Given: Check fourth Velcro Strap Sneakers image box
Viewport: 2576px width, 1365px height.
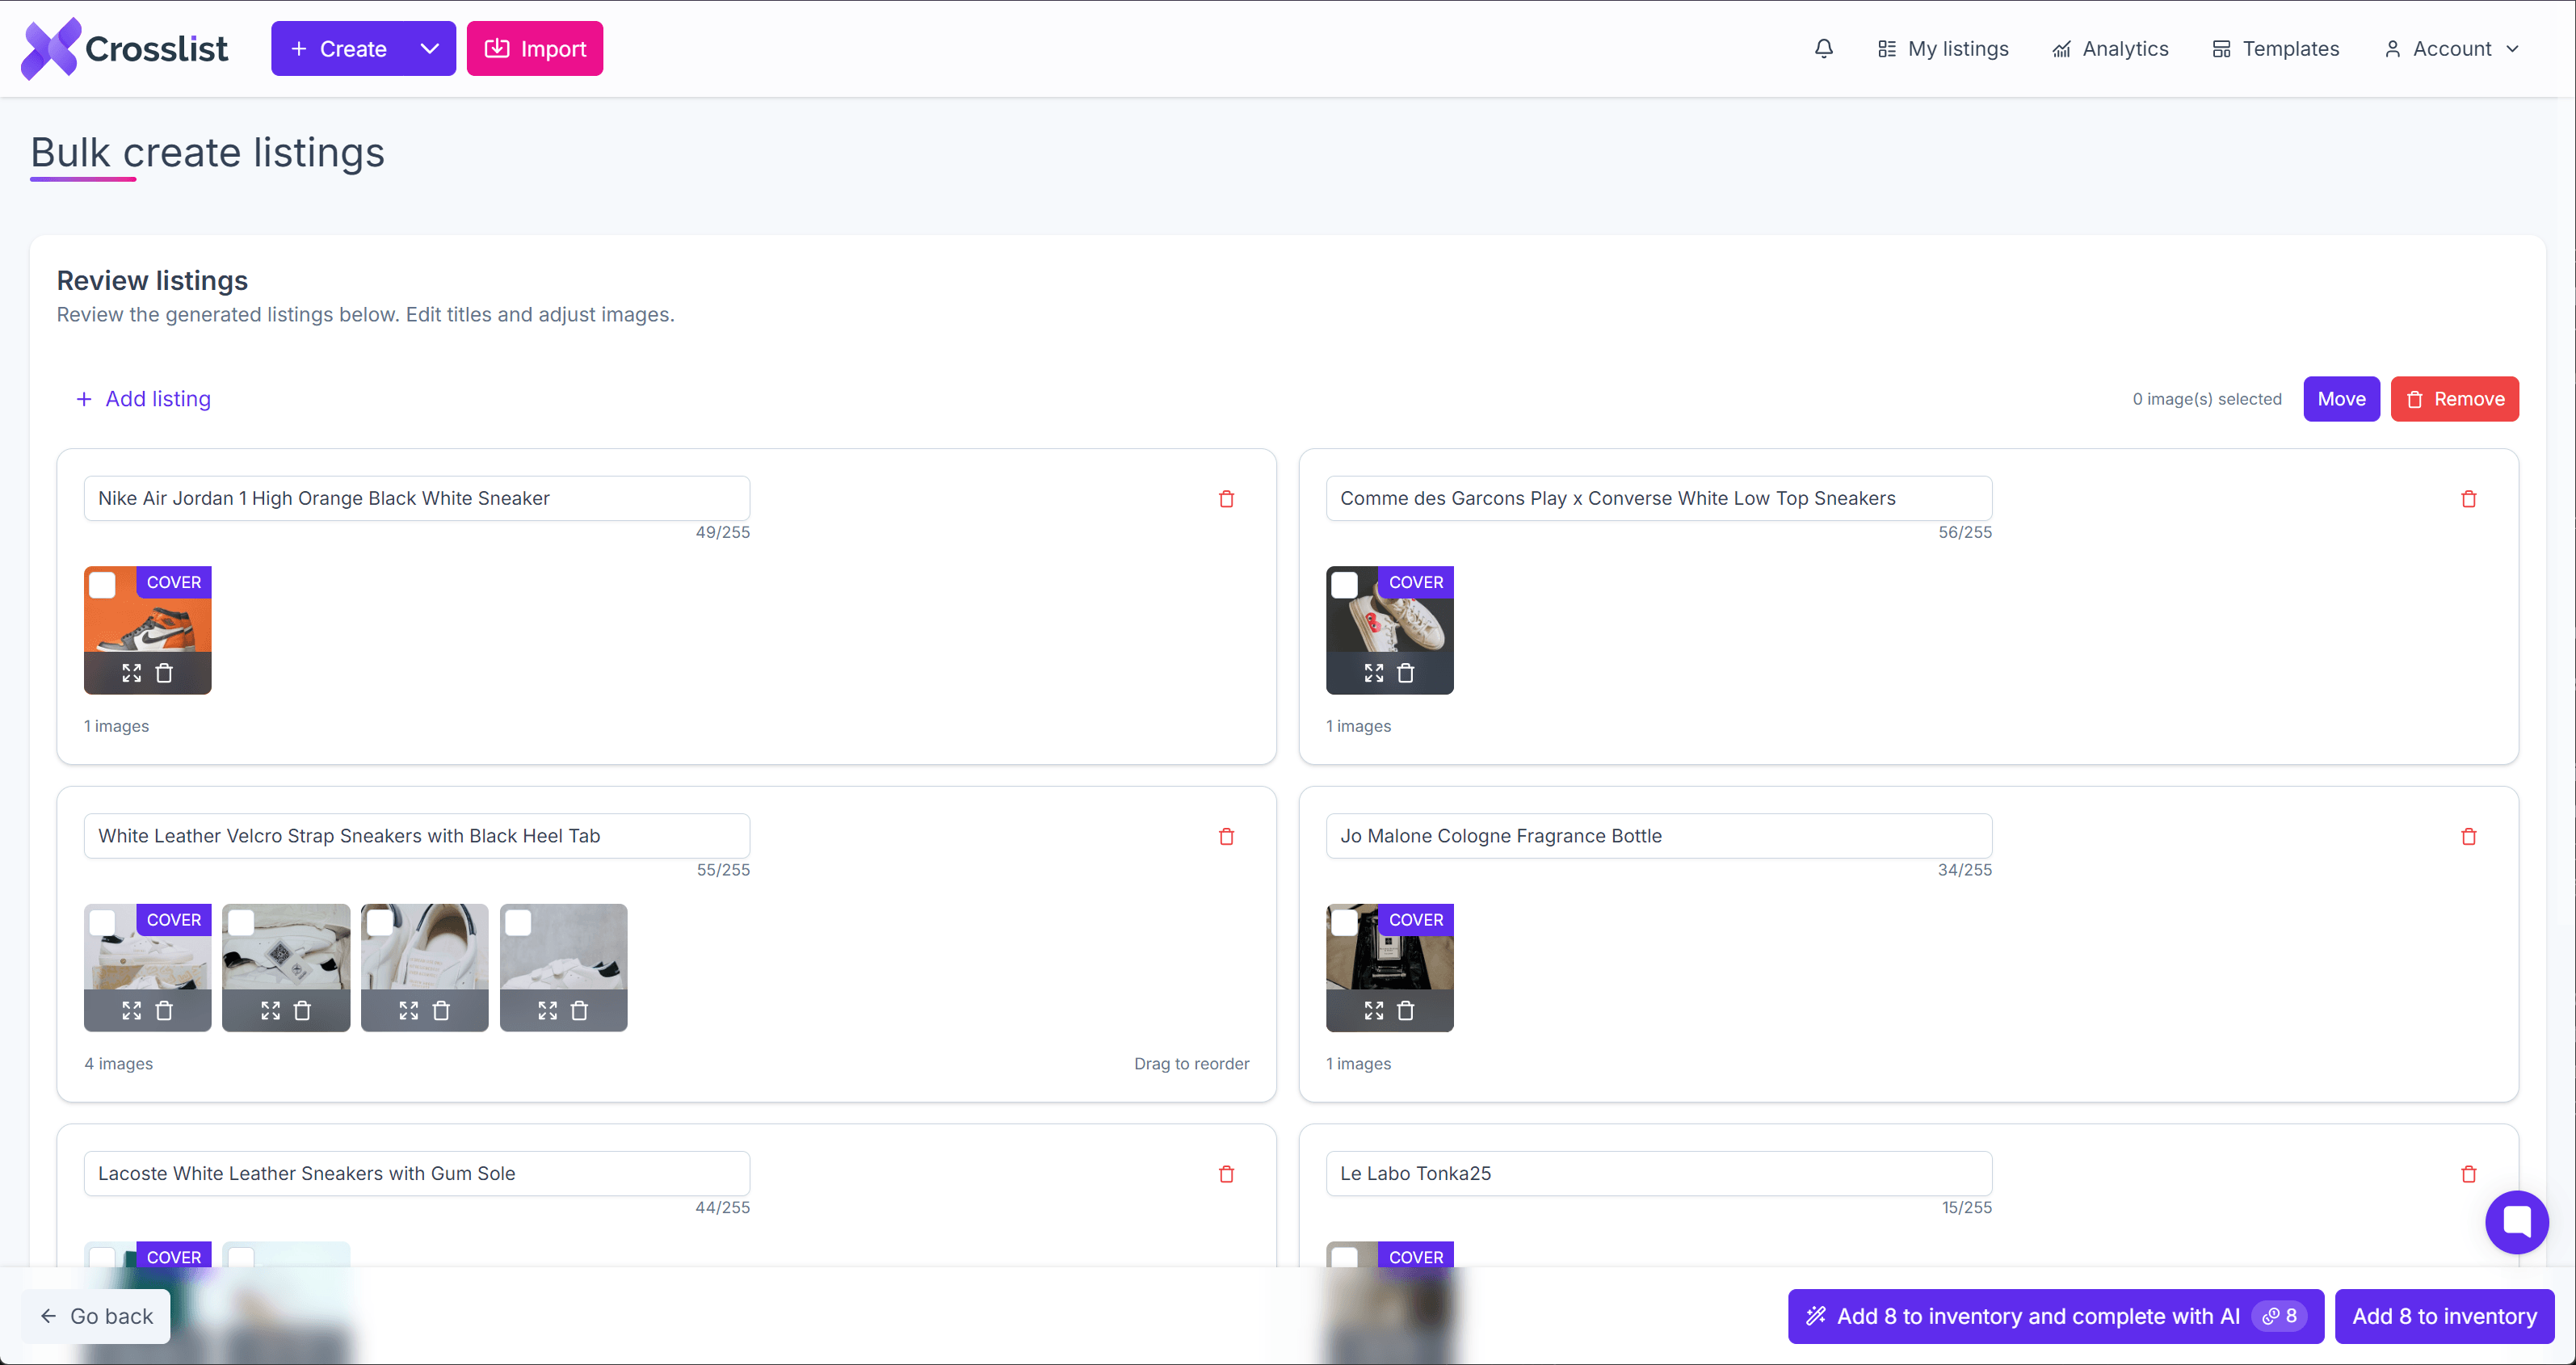Looking at the screenshot, I should tap(518, 922).
